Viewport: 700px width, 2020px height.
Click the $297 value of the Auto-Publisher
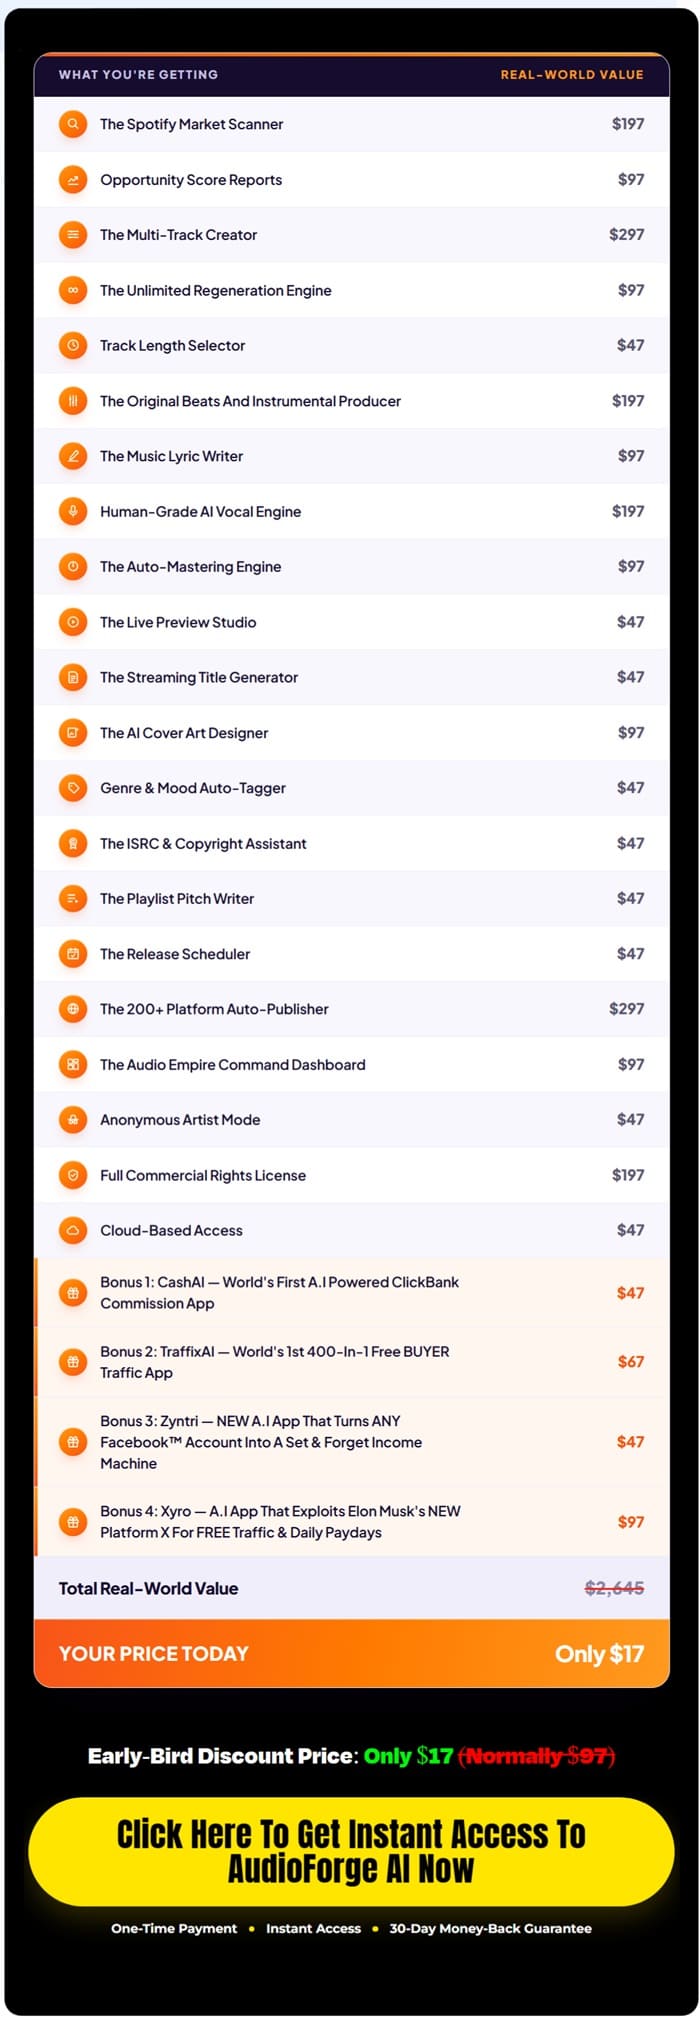click(626, 1009)
